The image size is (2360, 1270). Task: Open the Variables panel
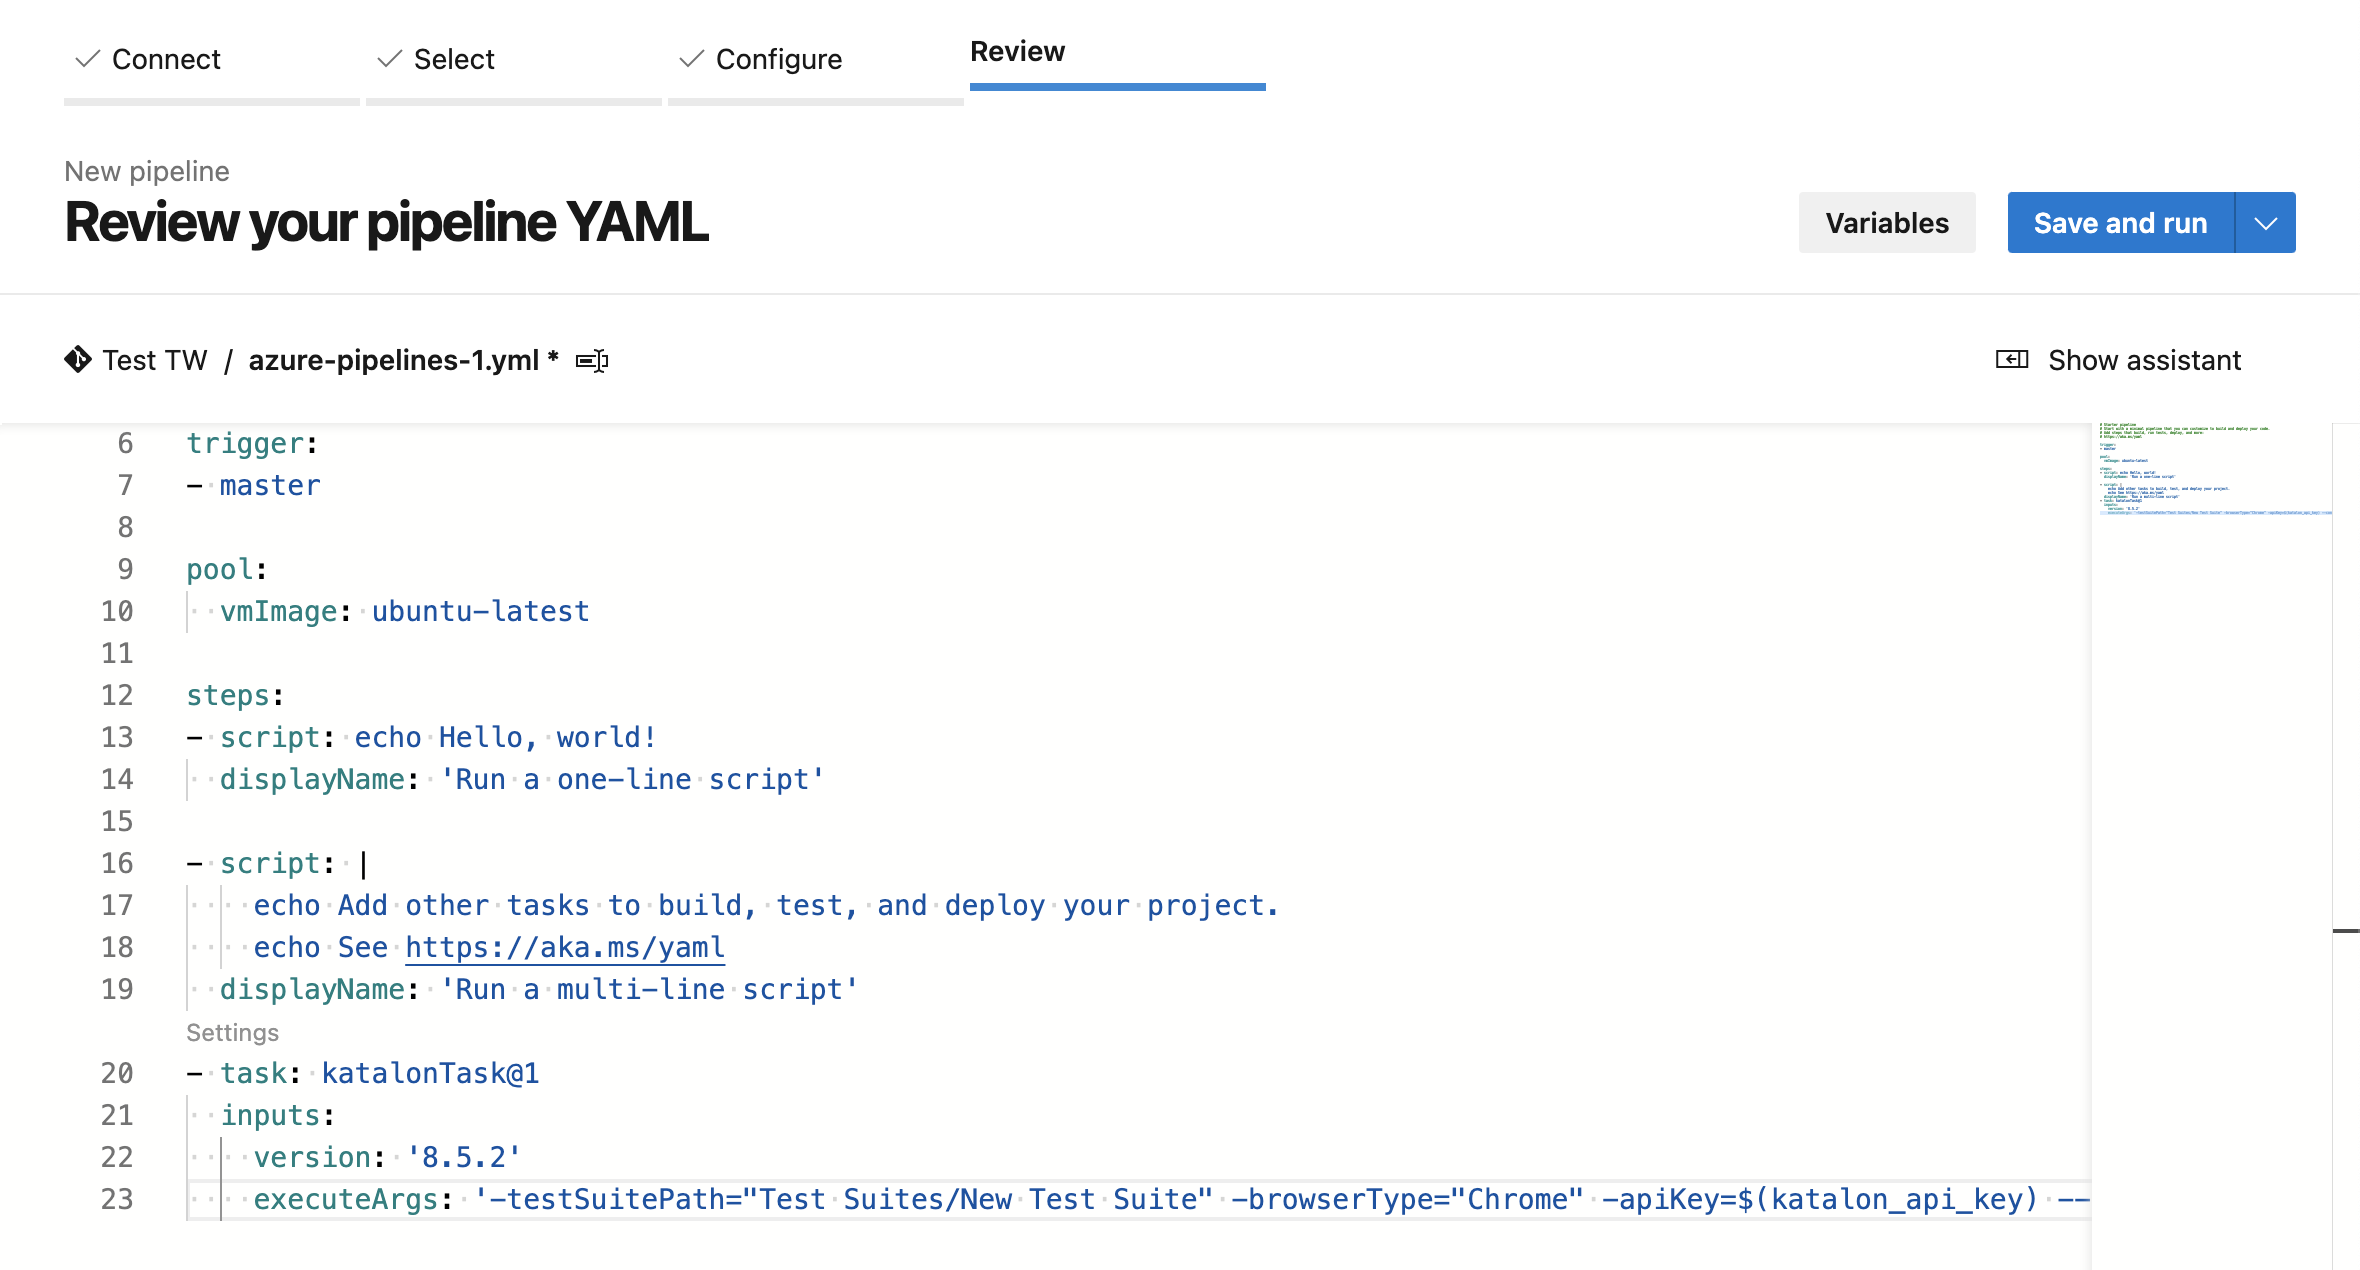click(1886, 223)
